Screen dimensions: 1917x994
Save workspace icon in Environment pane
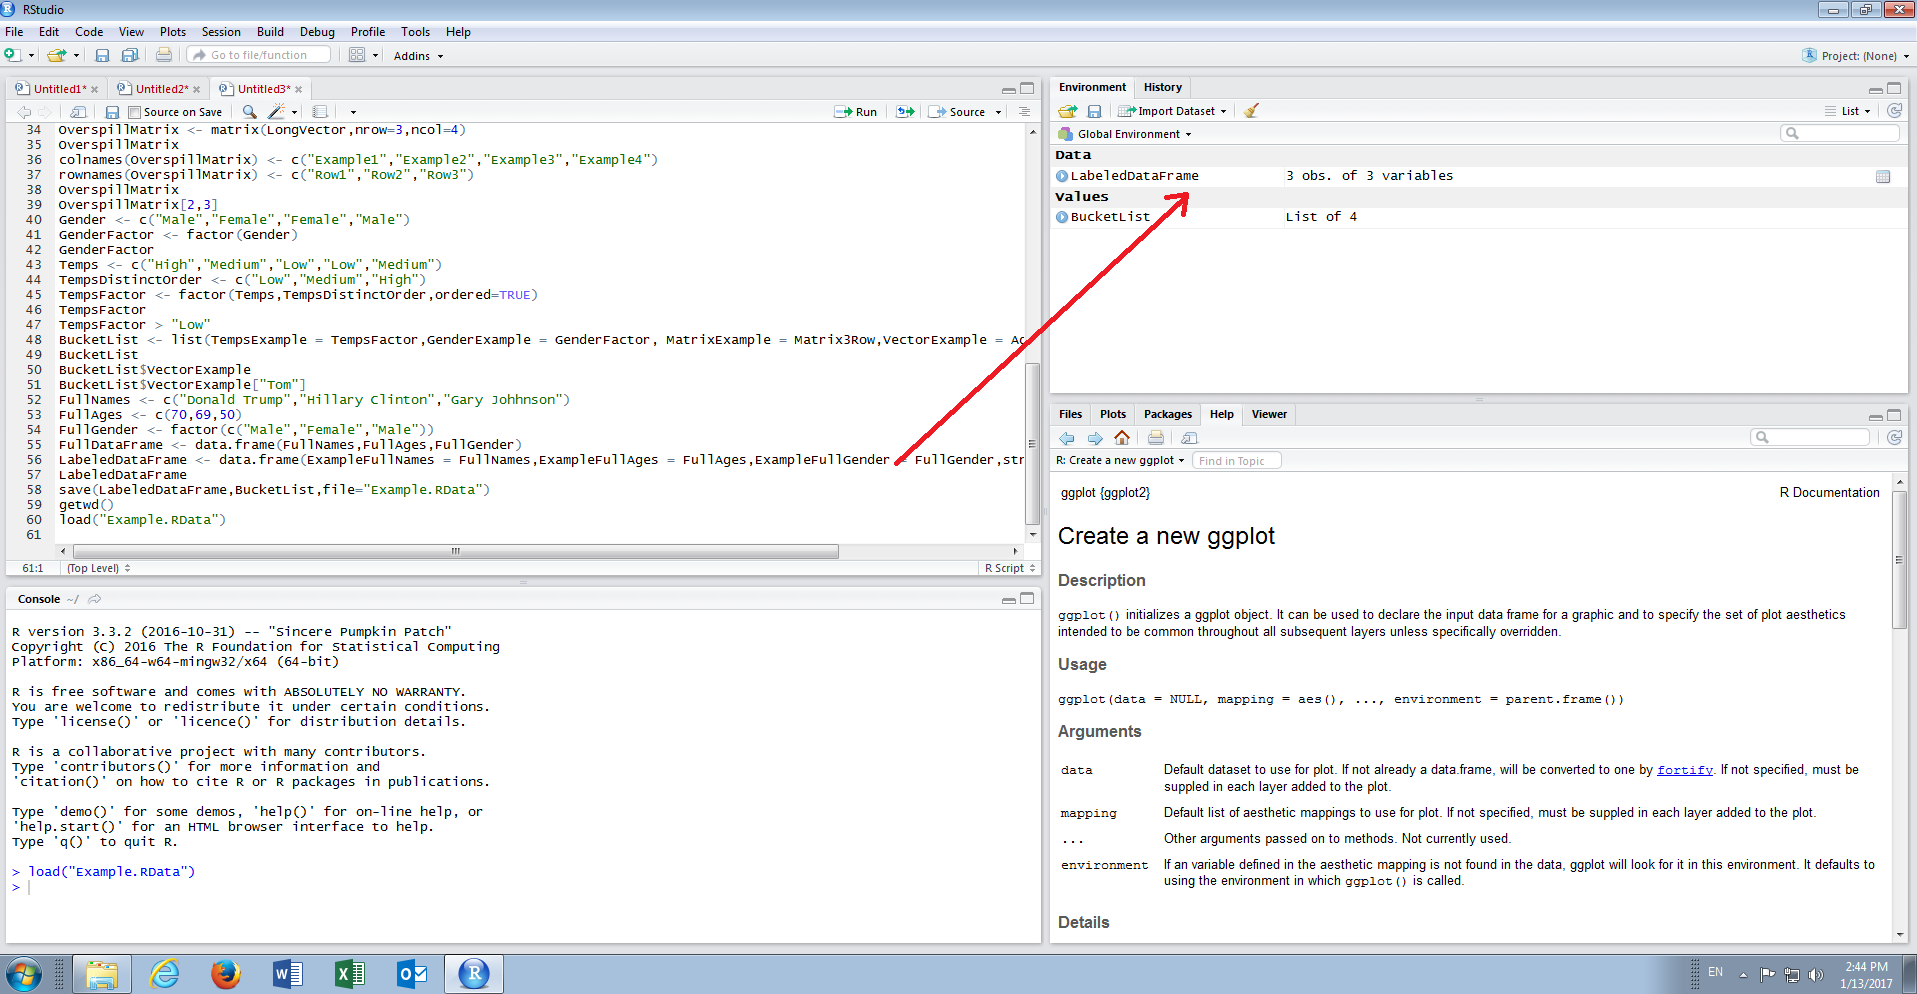(x=1094, y=111)
